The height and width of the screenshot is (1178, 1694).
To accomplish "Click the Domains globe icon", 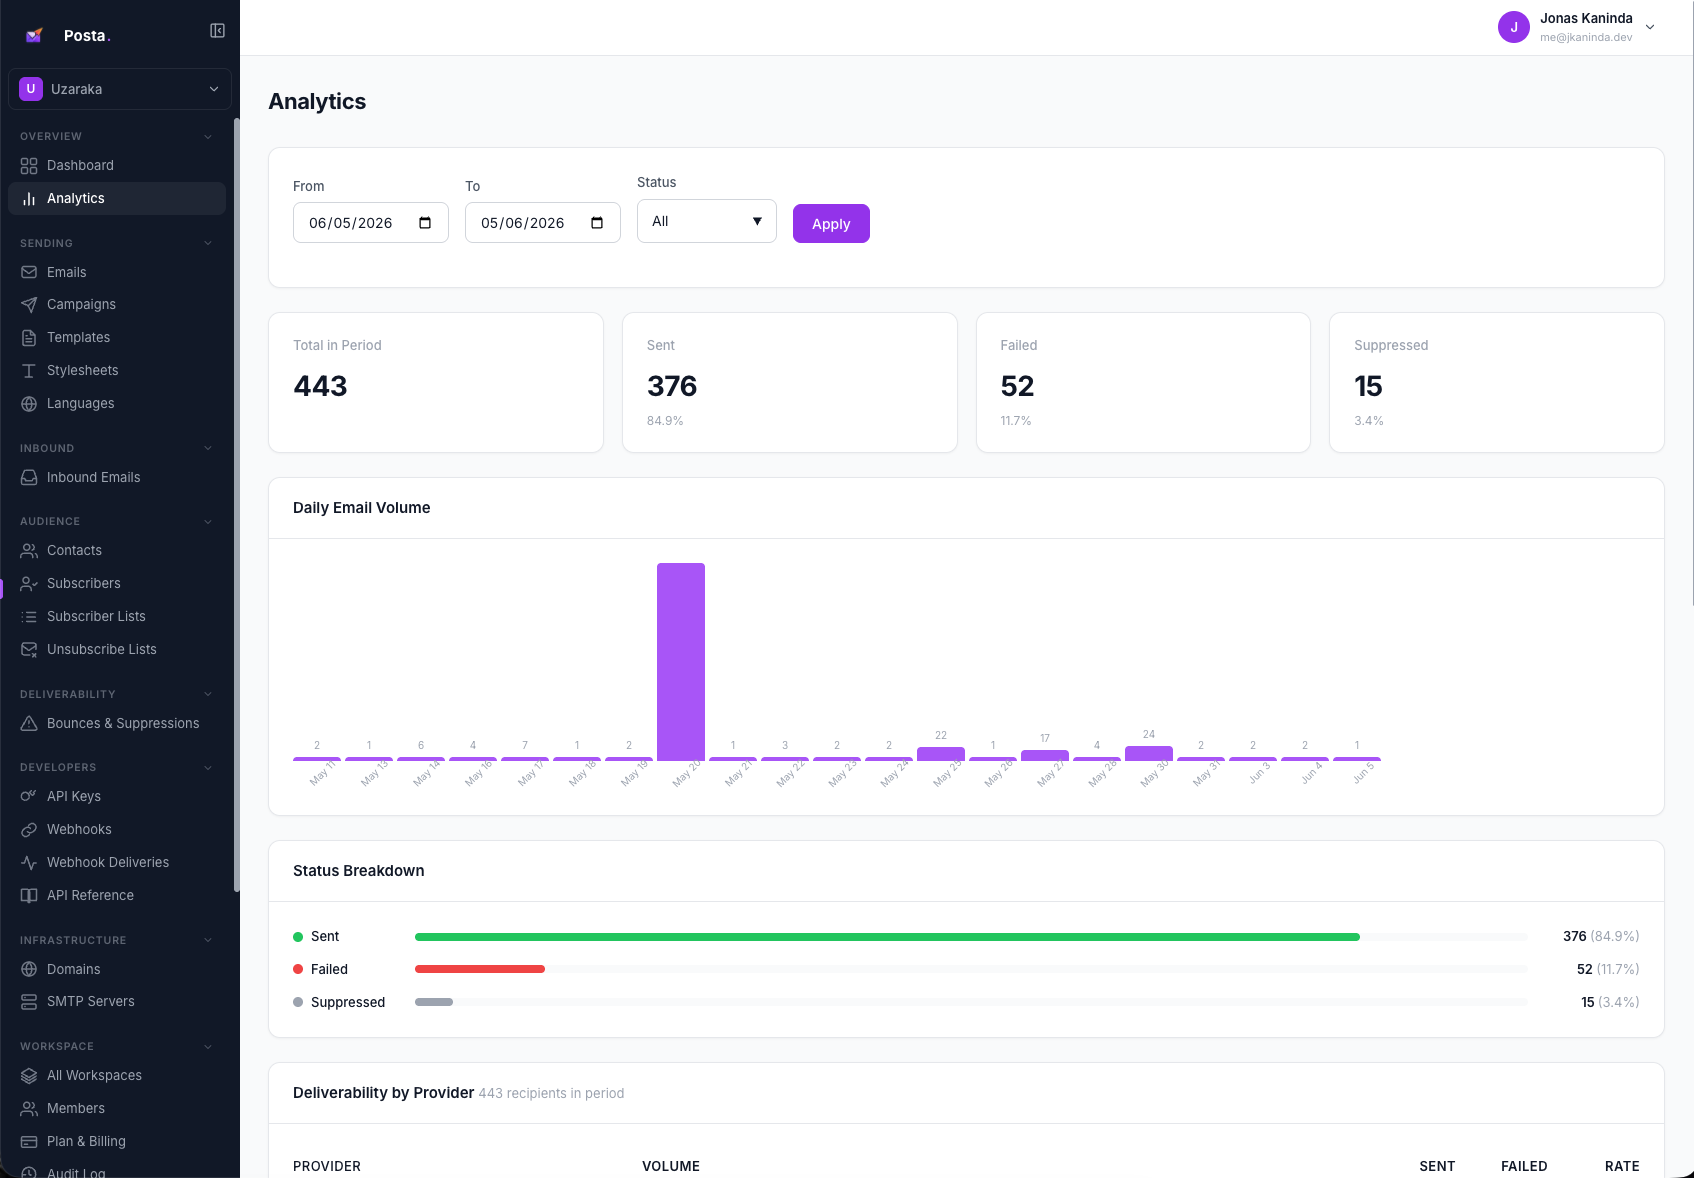I will point(29,969).
